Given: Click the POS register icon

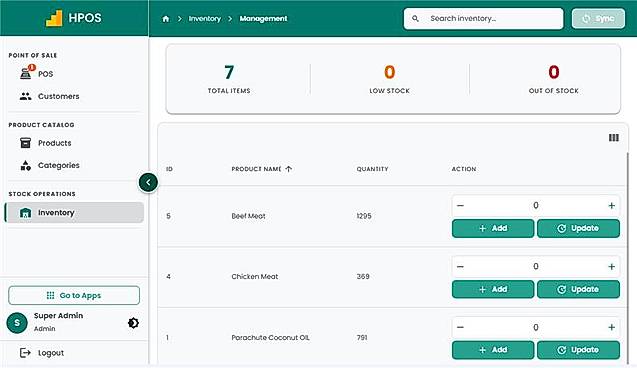Looking at the screenshot, I should (26, 74).
